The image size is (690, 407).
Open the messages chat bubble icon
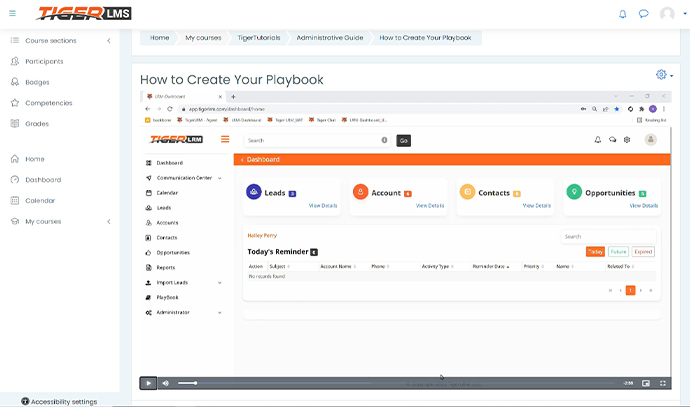[x=644, y=14]
